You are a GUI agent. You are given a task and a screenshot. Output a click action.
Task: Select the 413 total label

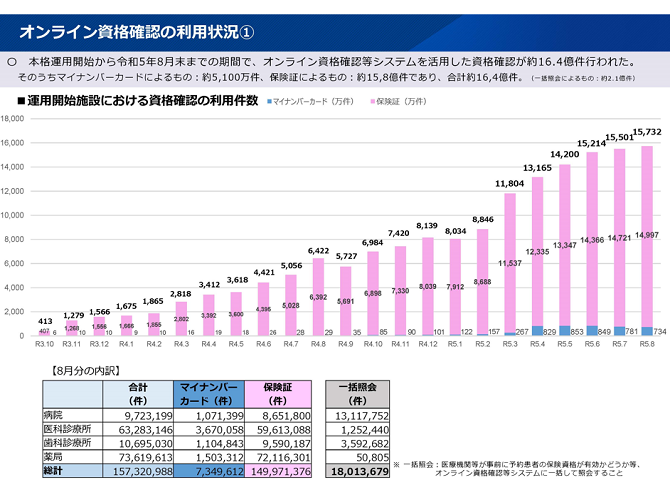45,321
